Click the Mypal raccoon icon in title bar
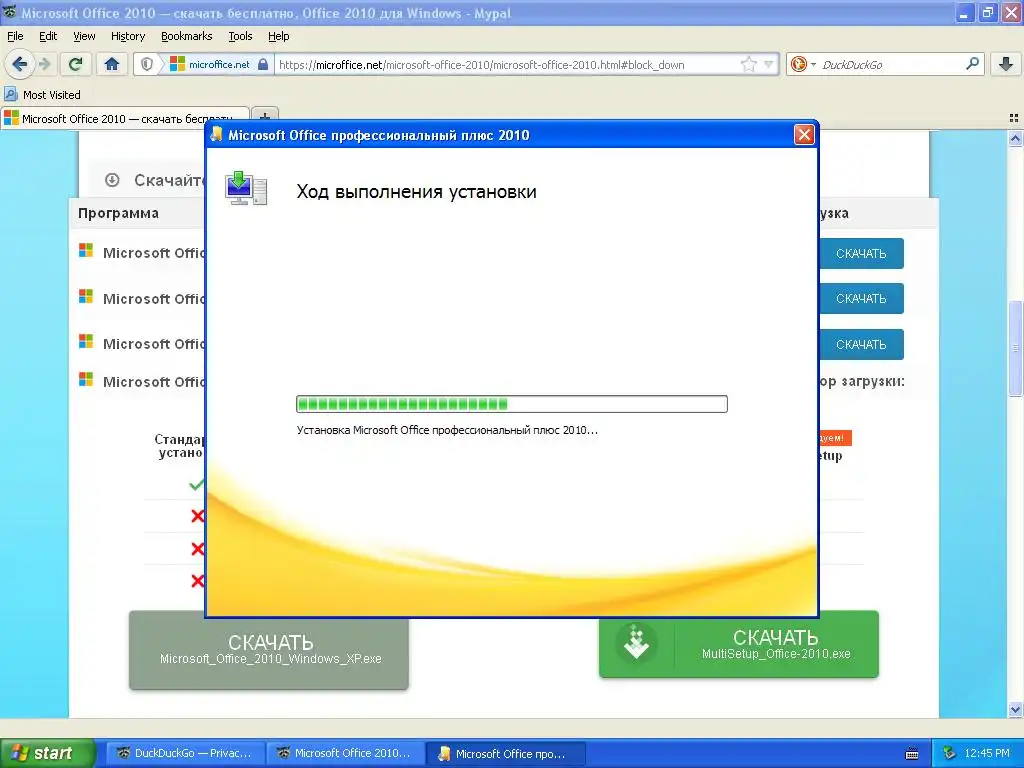The height and width of the screenshot is (768, 1024). [9, 12]
